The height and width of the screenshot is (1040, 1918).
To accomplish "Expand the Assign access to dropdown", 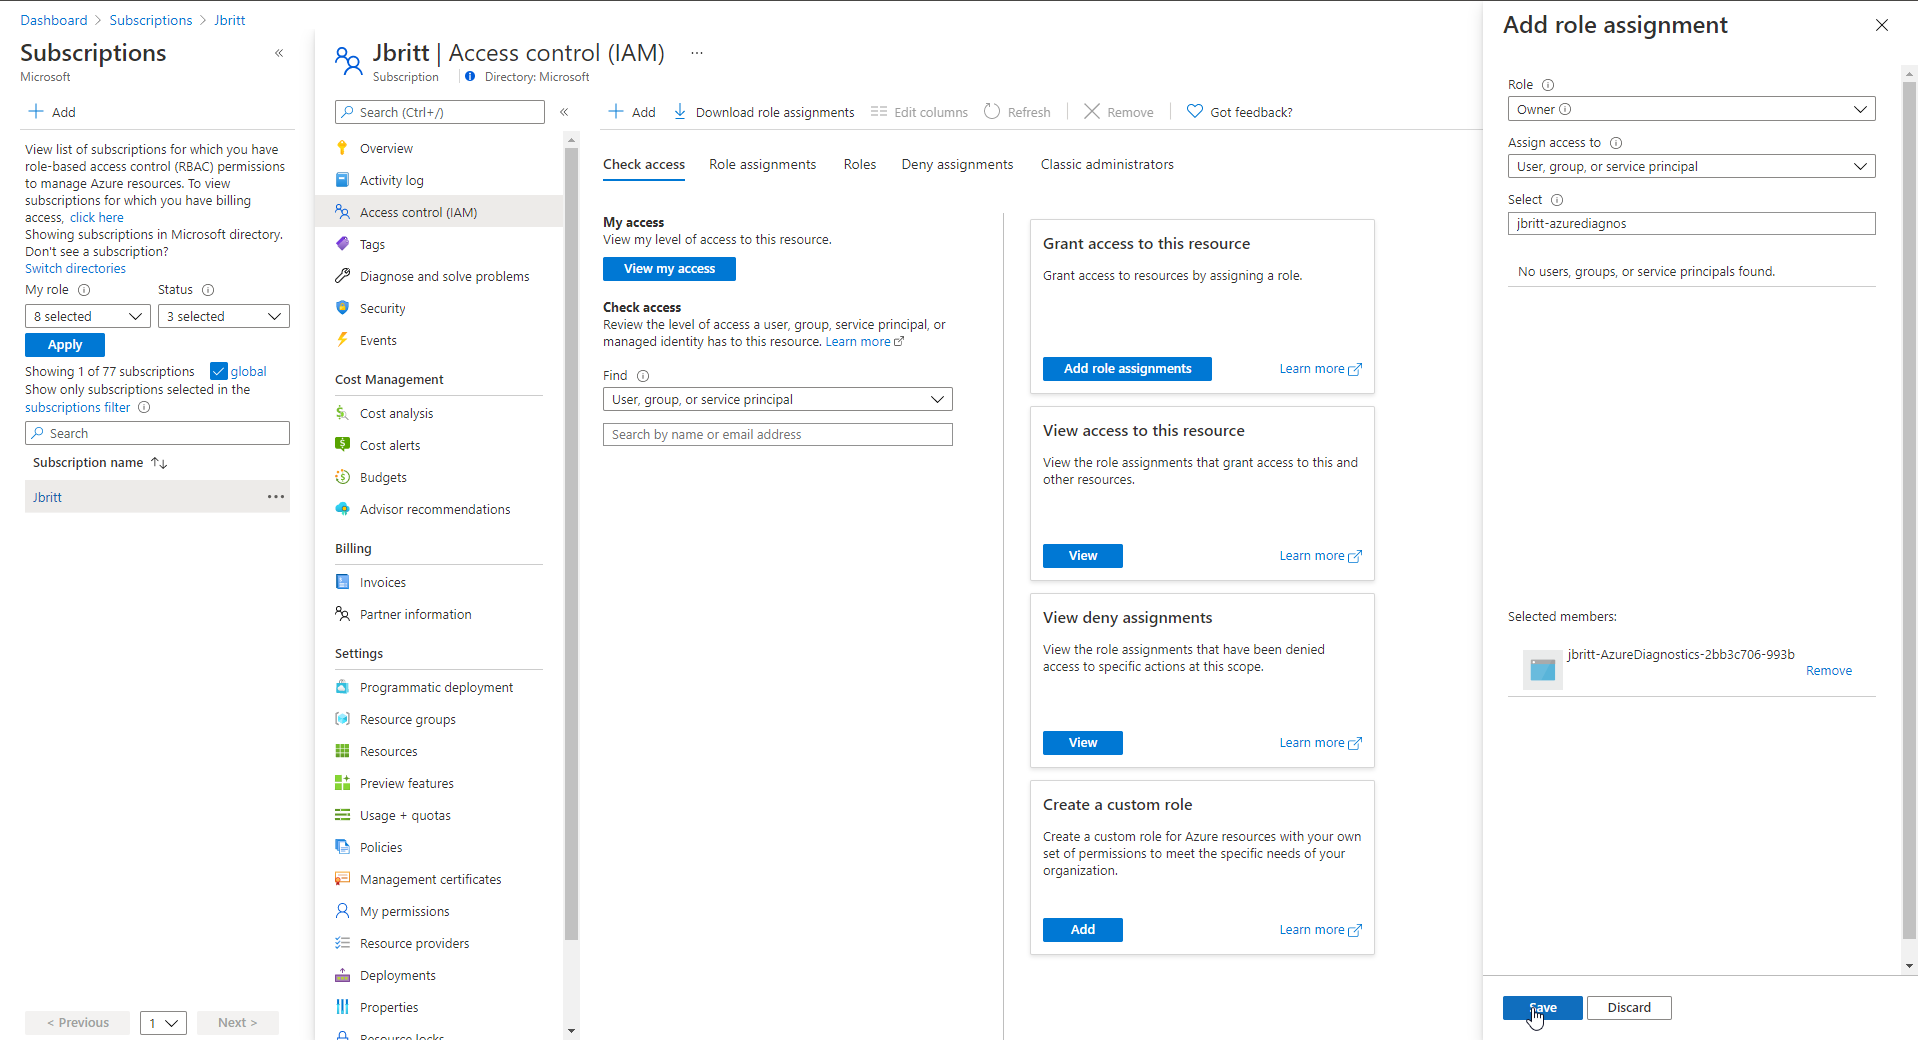I will 1691,166.
